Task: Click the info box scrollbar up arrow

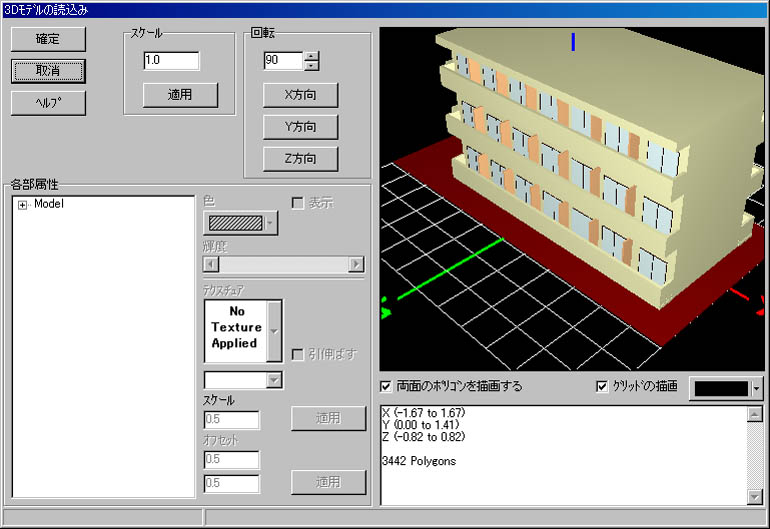Action: point(754,414)
